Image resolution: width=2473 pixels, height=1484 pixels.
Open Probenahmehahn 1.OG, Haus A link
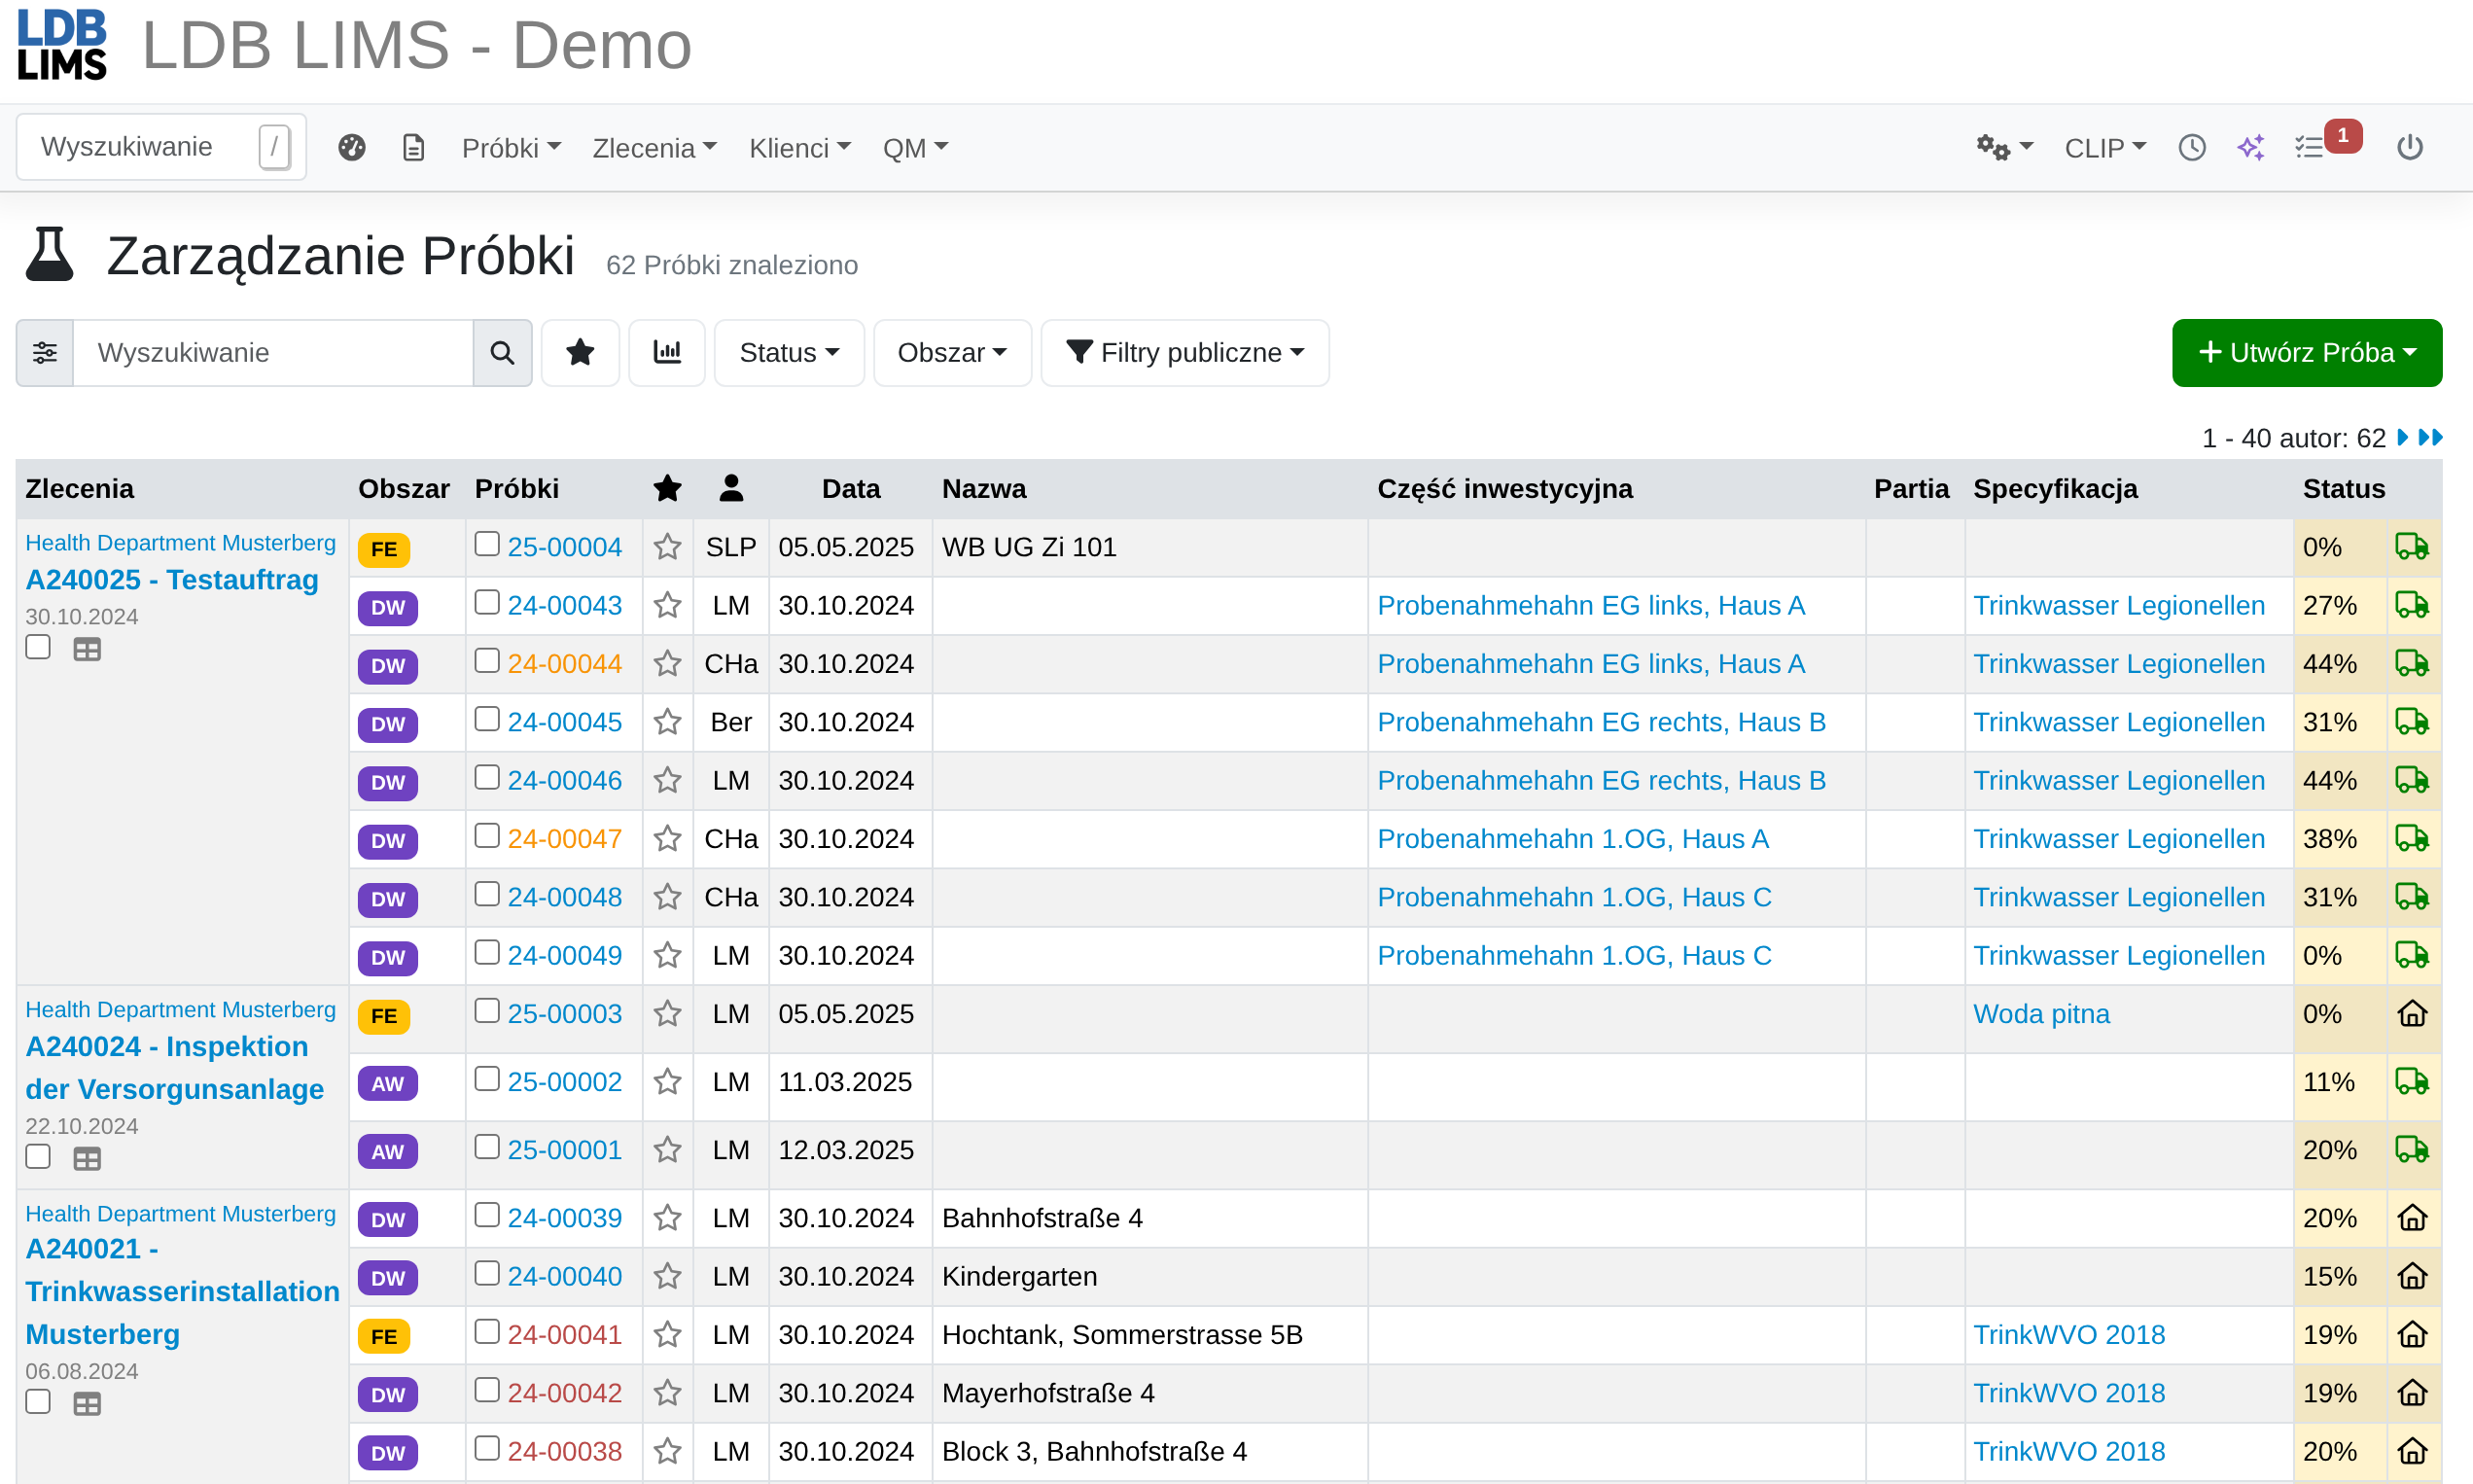tap(1573, 839)
